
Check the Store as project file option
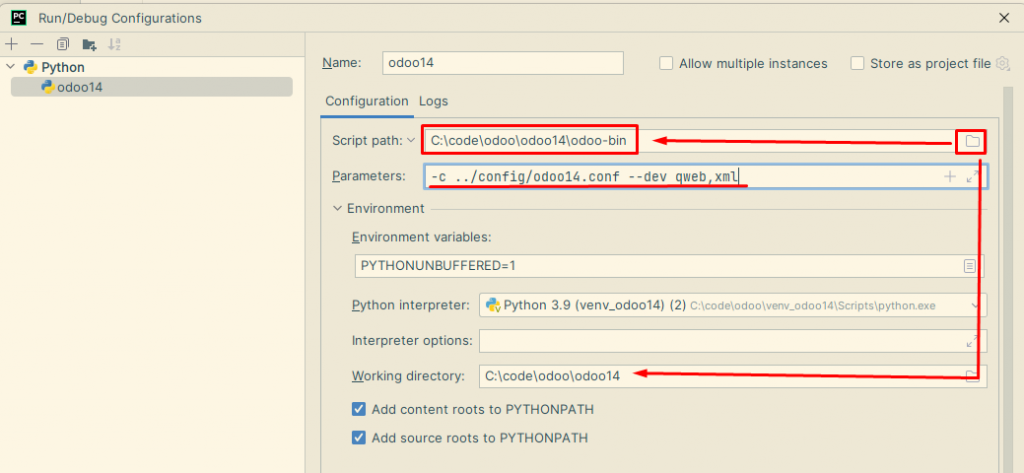click(858, 63)
